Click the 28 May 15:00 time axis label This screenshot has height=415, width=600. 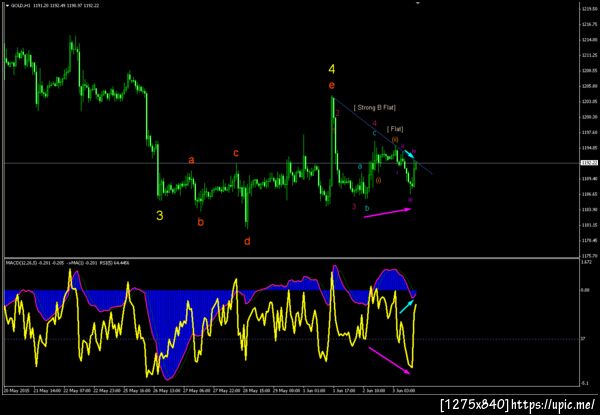pos(256,391)
